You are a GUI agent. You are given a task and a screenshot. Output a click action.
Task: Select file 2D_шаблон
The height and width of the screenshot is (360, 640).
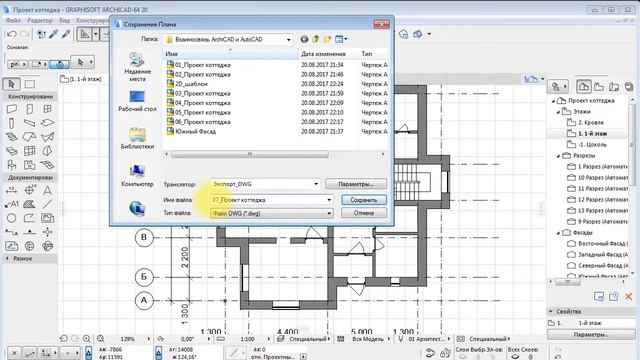click(187, 84)
